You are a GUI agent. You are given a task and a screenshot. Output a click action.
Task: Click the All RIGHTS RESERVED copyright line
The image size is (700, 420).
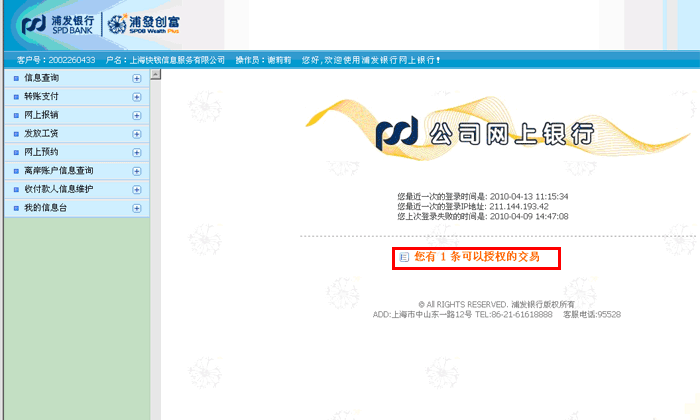(x=496, y=304)
